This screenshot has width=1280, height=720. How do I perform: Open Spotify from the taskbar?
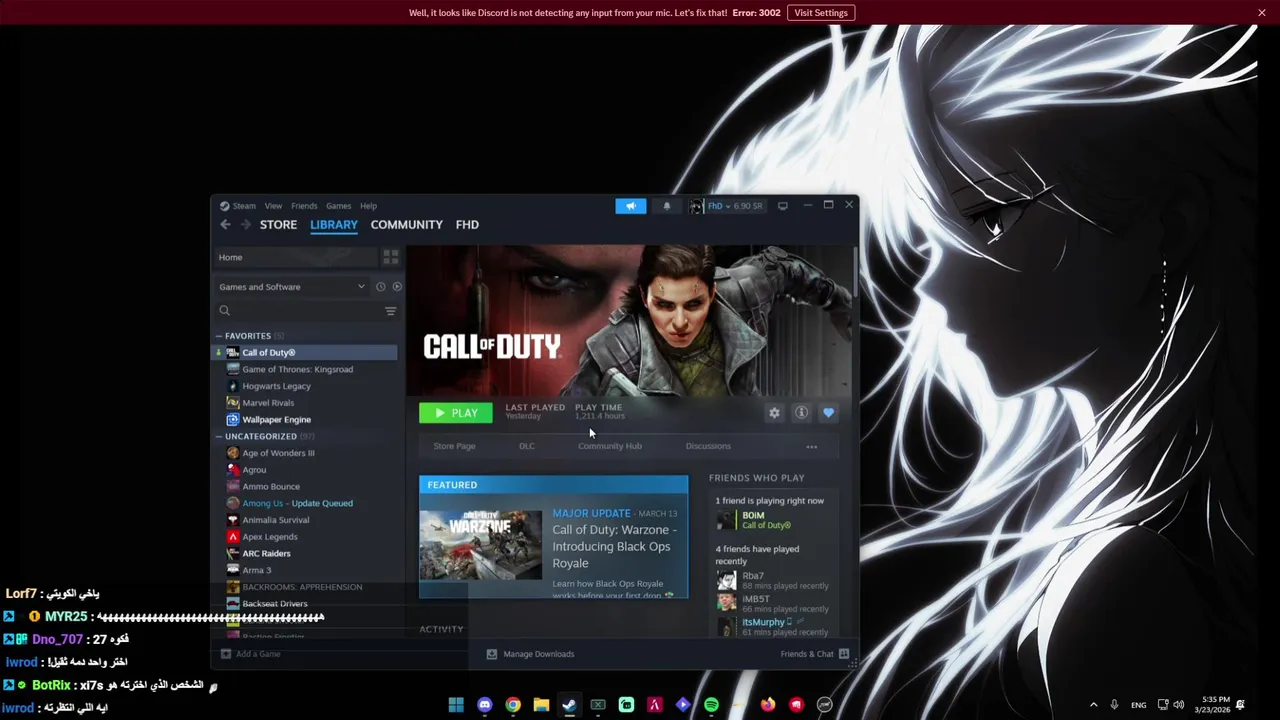point(711,705)
